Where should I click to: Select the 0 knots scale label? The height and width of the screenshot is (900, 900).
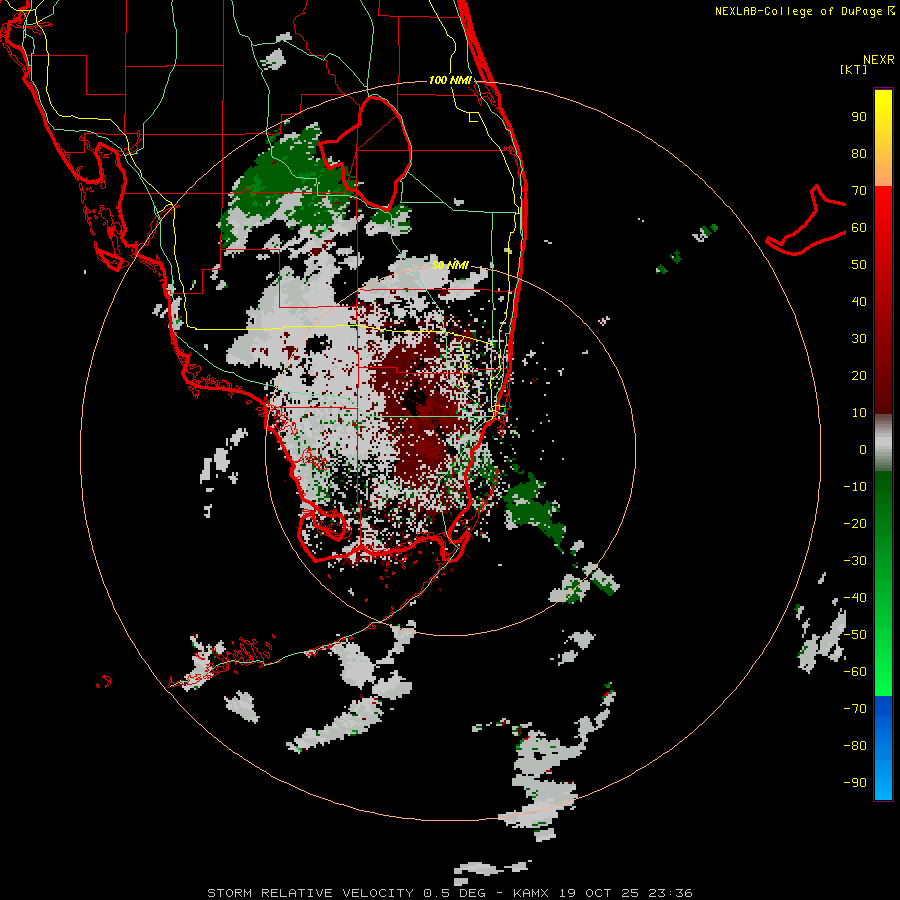[x=863, y=449]
